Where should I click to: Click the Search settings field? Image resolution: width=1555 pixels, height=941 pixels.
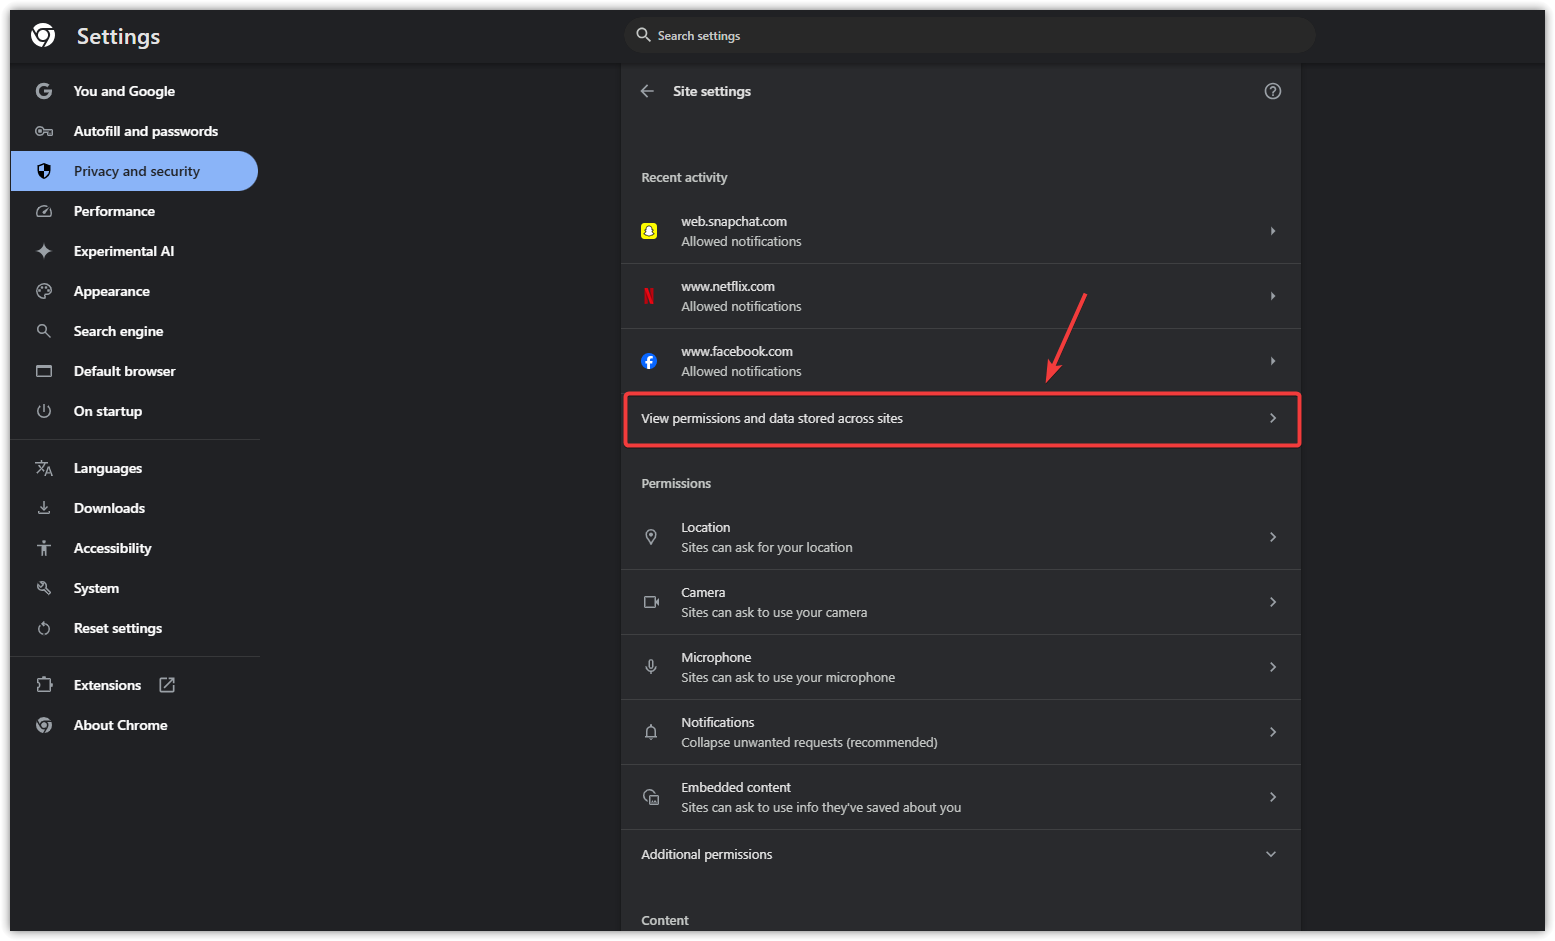pos(968,36)
